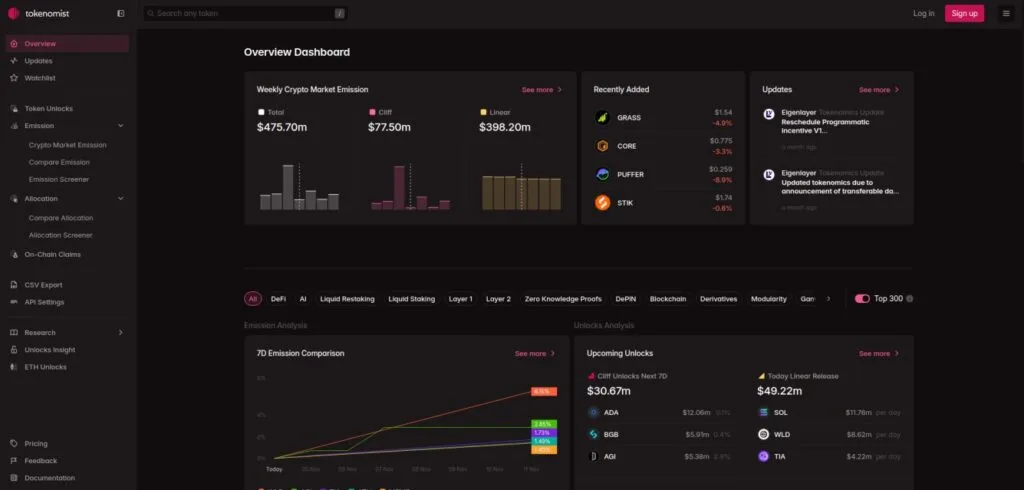
Task: Toggle the Top 300 switch
Action: [x=862, y=299]
